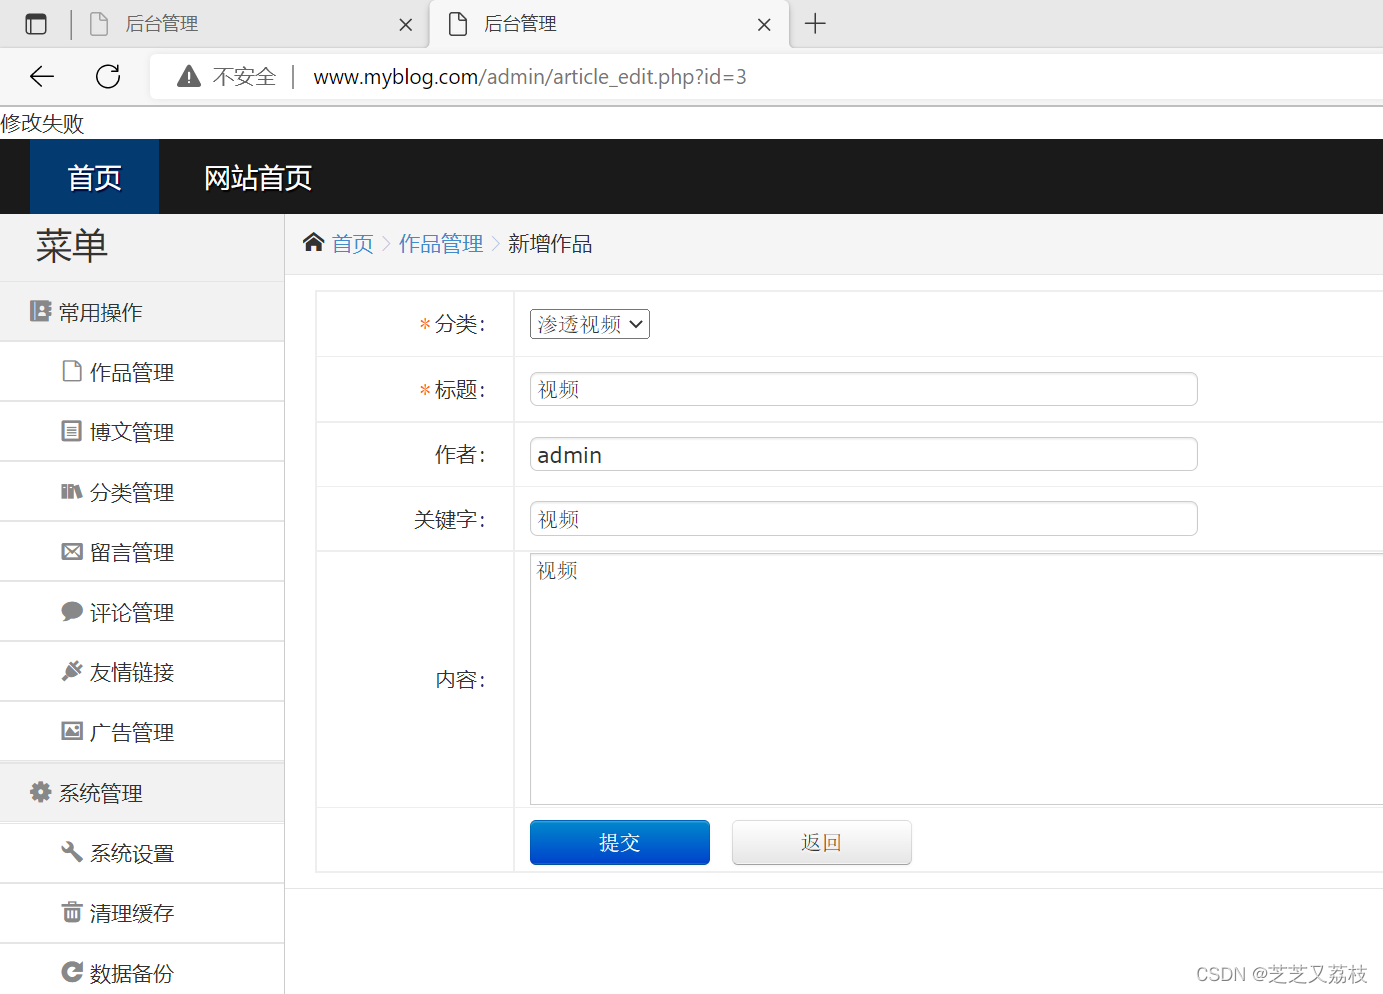This screenshot has width=1383, height=994.
Task: Click the document icon beside 作品管理
Action: (72, 371)
